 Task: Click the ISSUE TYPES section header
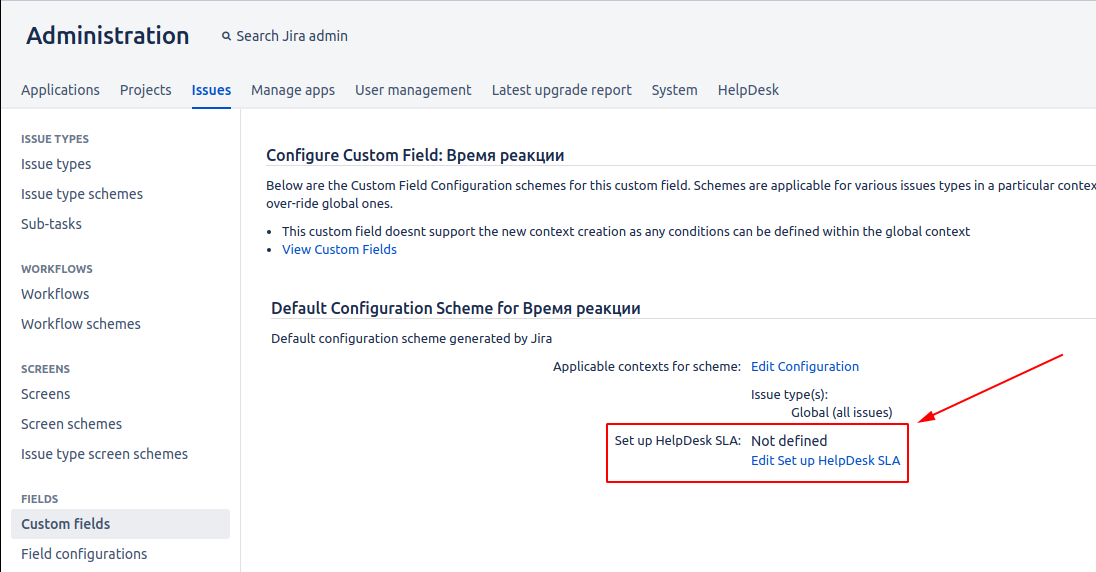[x=55, y=139]
